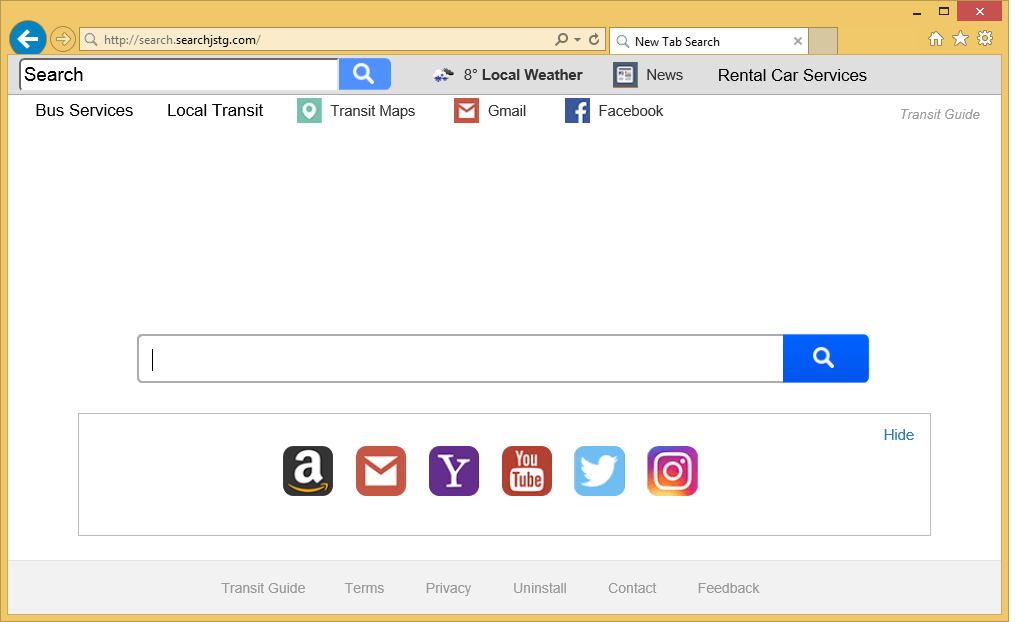Open the Bus Services menu item
Screen dimensions: 1016x622
pyautogui.click(x=84, y=111)
